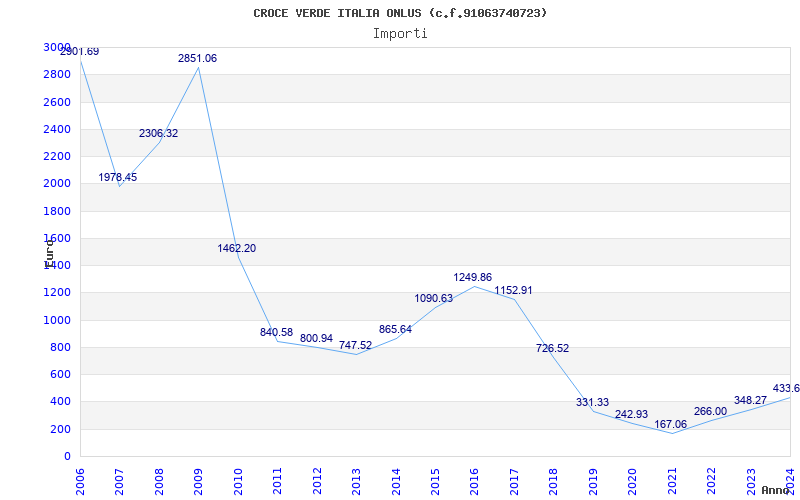Click the Anno axis title
Image resolution: width=800 pixels, height=500 pixels.
[x=776, y=490]
